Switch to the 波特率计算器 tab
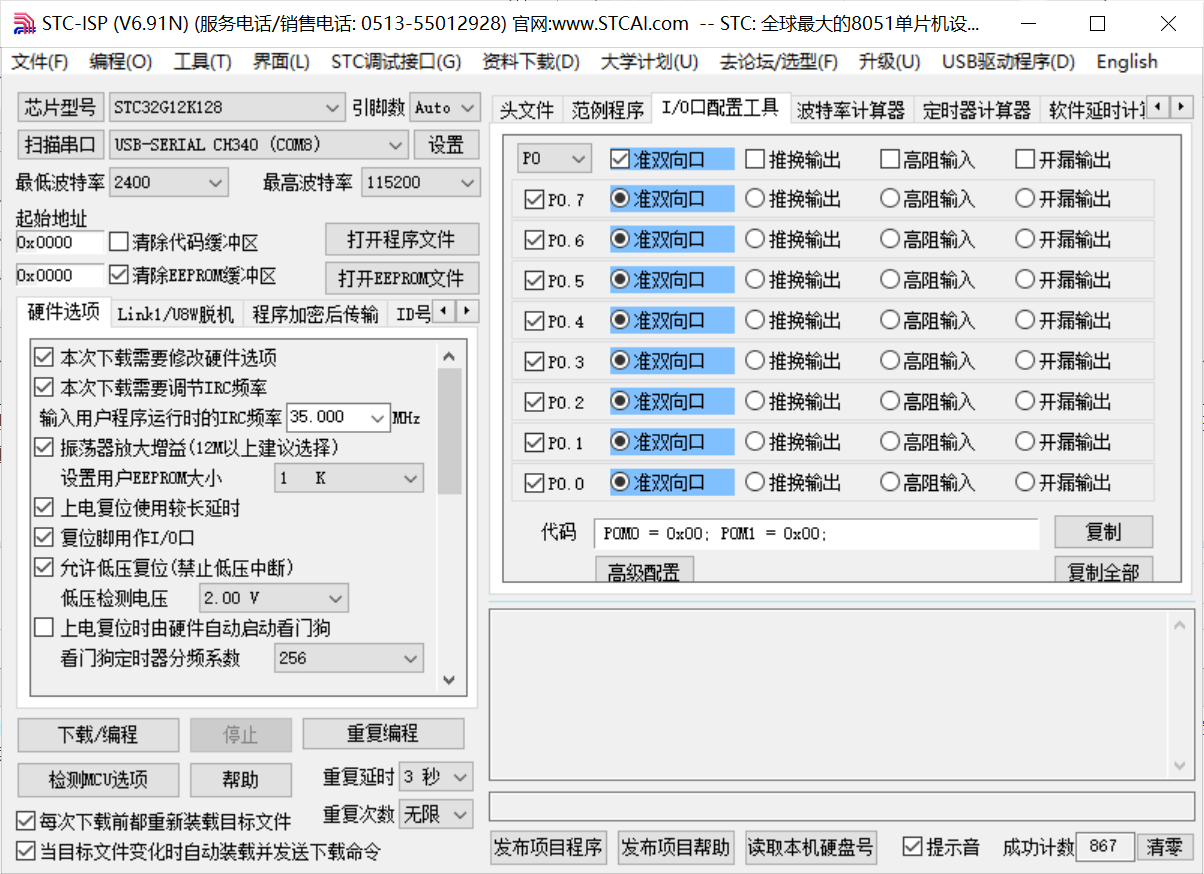Viewport: 1204px width, 874px height. tap(851, 110)
